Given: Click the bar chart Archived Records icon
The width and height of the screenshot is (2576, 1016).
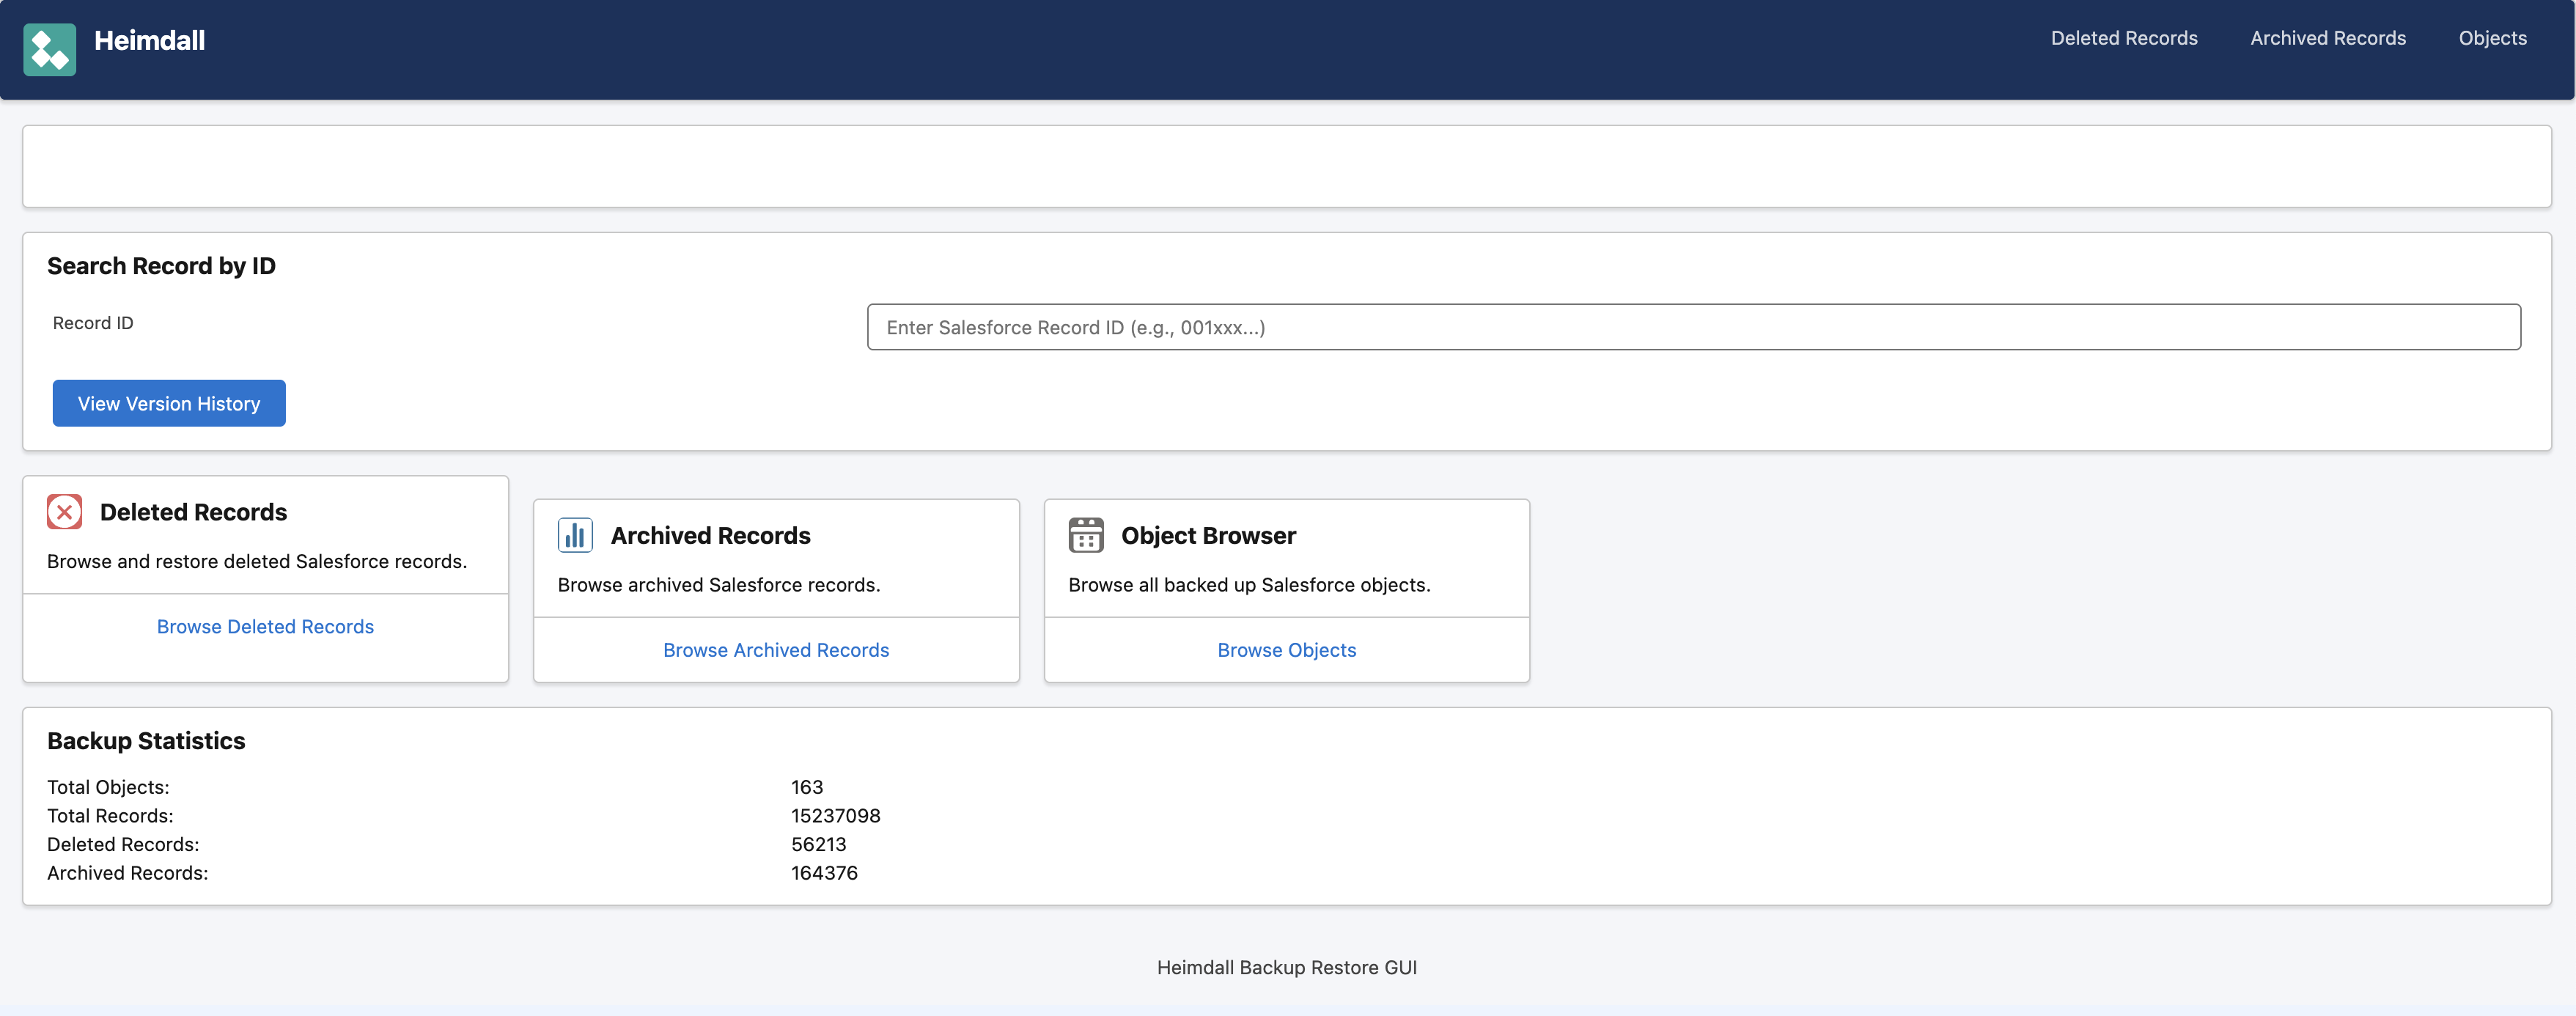Looking at the screenshot, I should pos(575,535).
